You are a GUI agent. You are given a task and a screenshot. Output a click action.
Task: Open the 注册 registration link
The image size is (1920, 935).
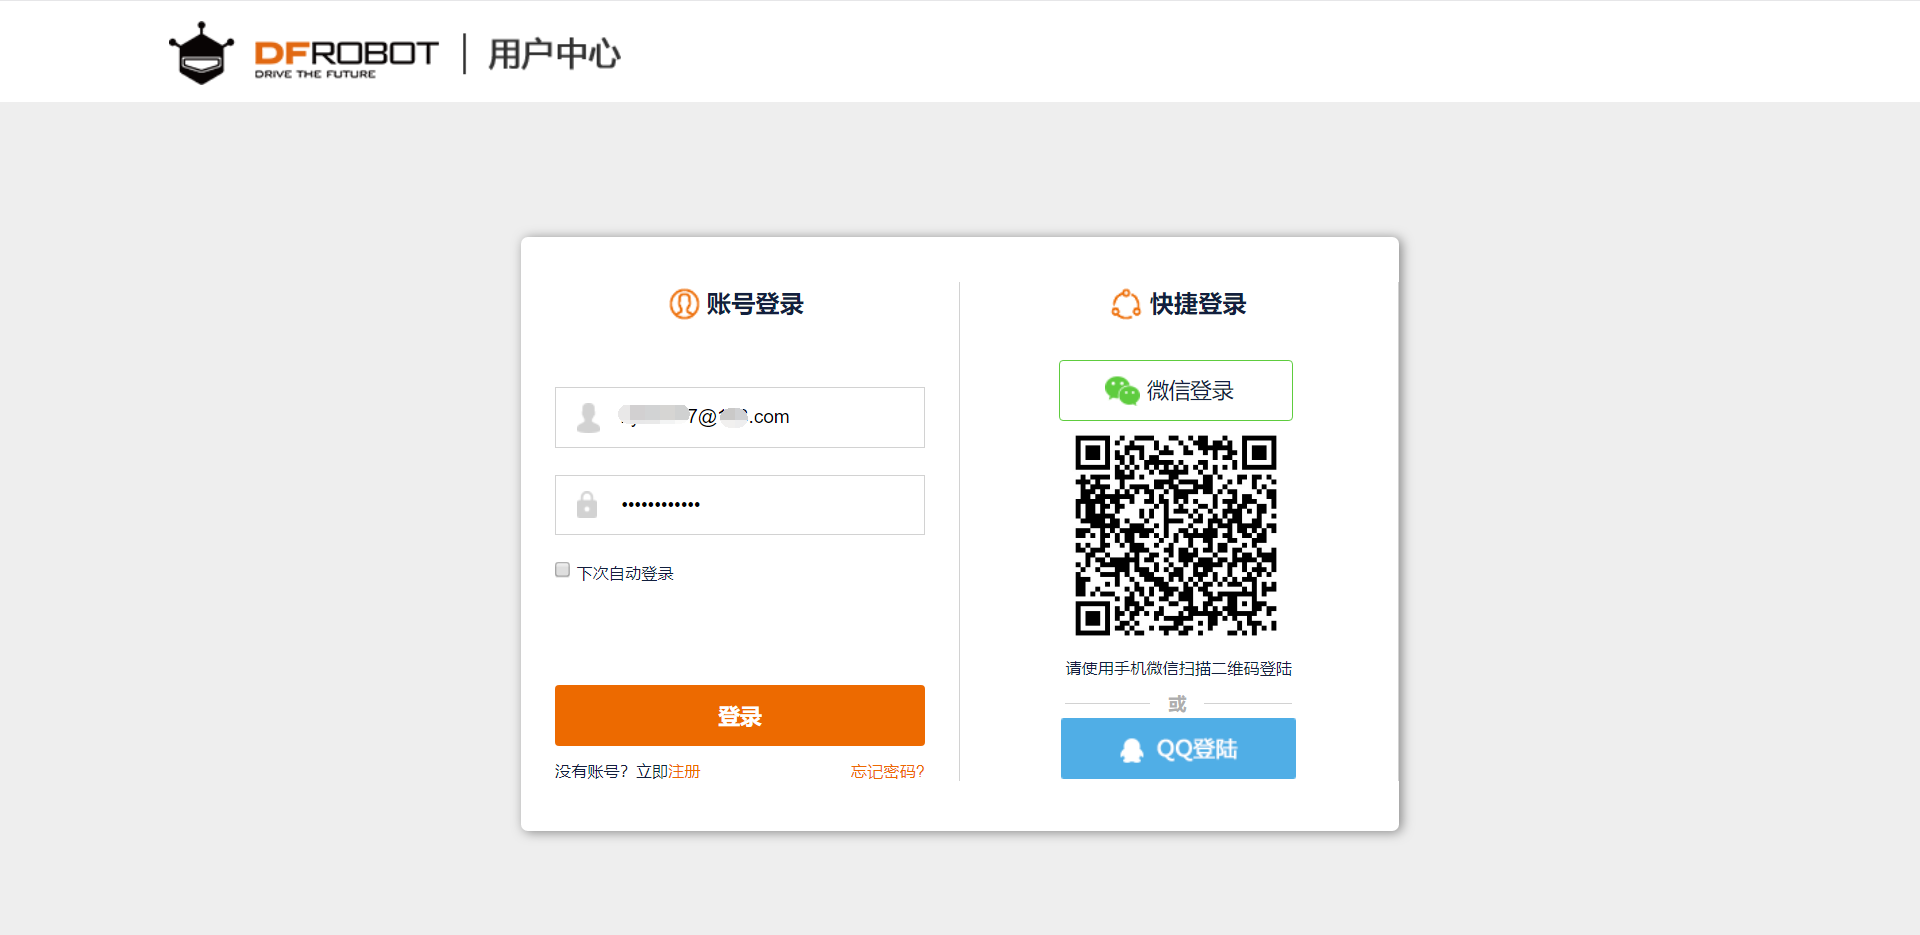(684, 771)
